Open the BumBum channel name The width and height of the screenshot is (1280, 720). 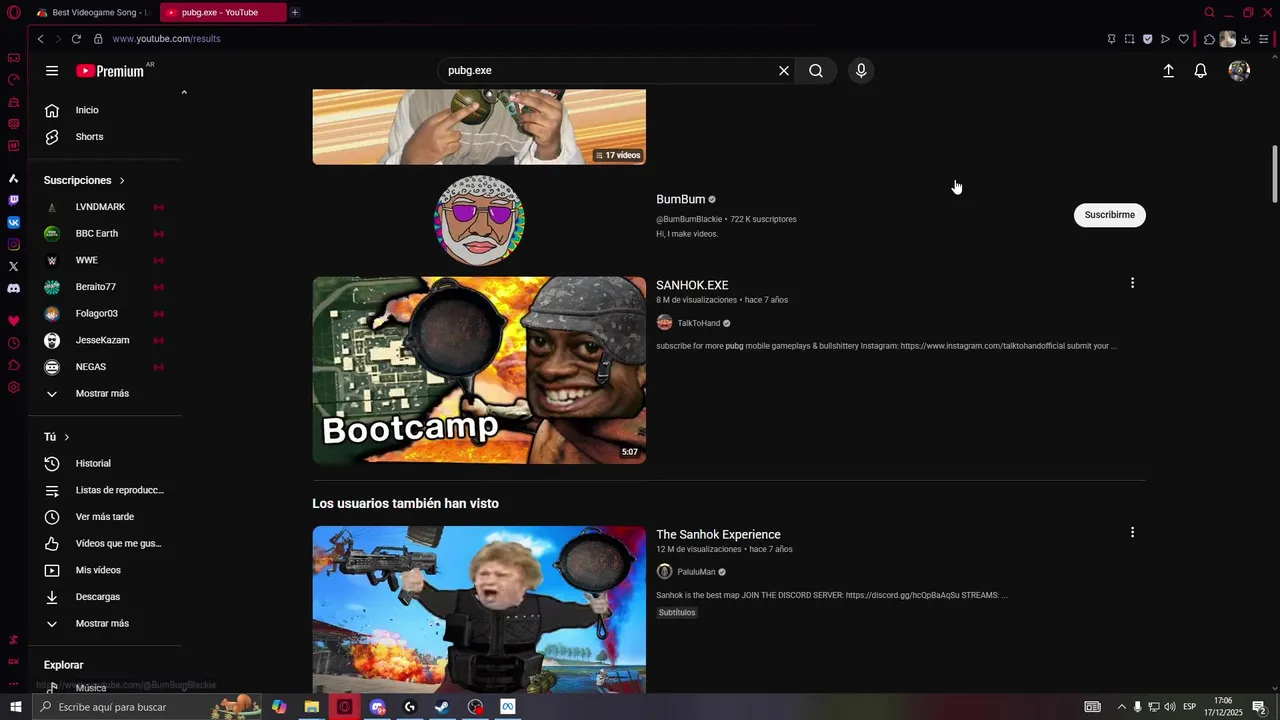[680, 199]
